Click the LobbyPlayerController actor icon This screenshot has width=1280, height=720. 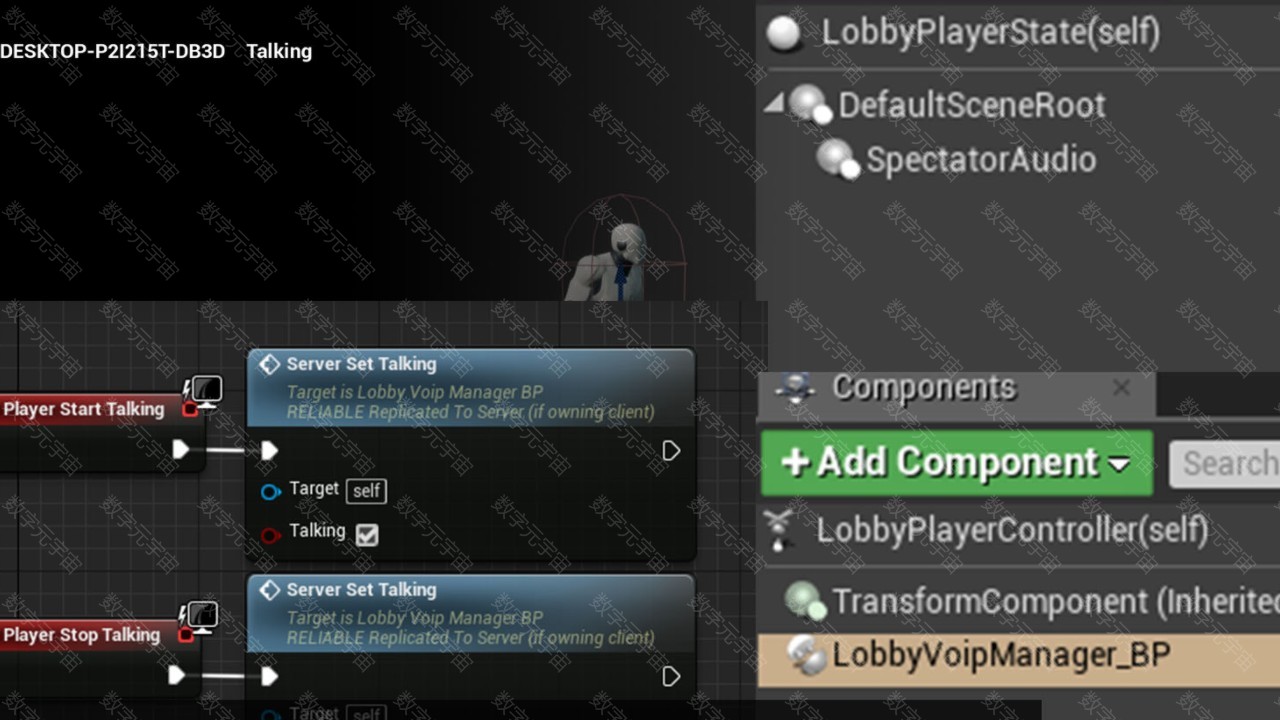click(779, 529)
